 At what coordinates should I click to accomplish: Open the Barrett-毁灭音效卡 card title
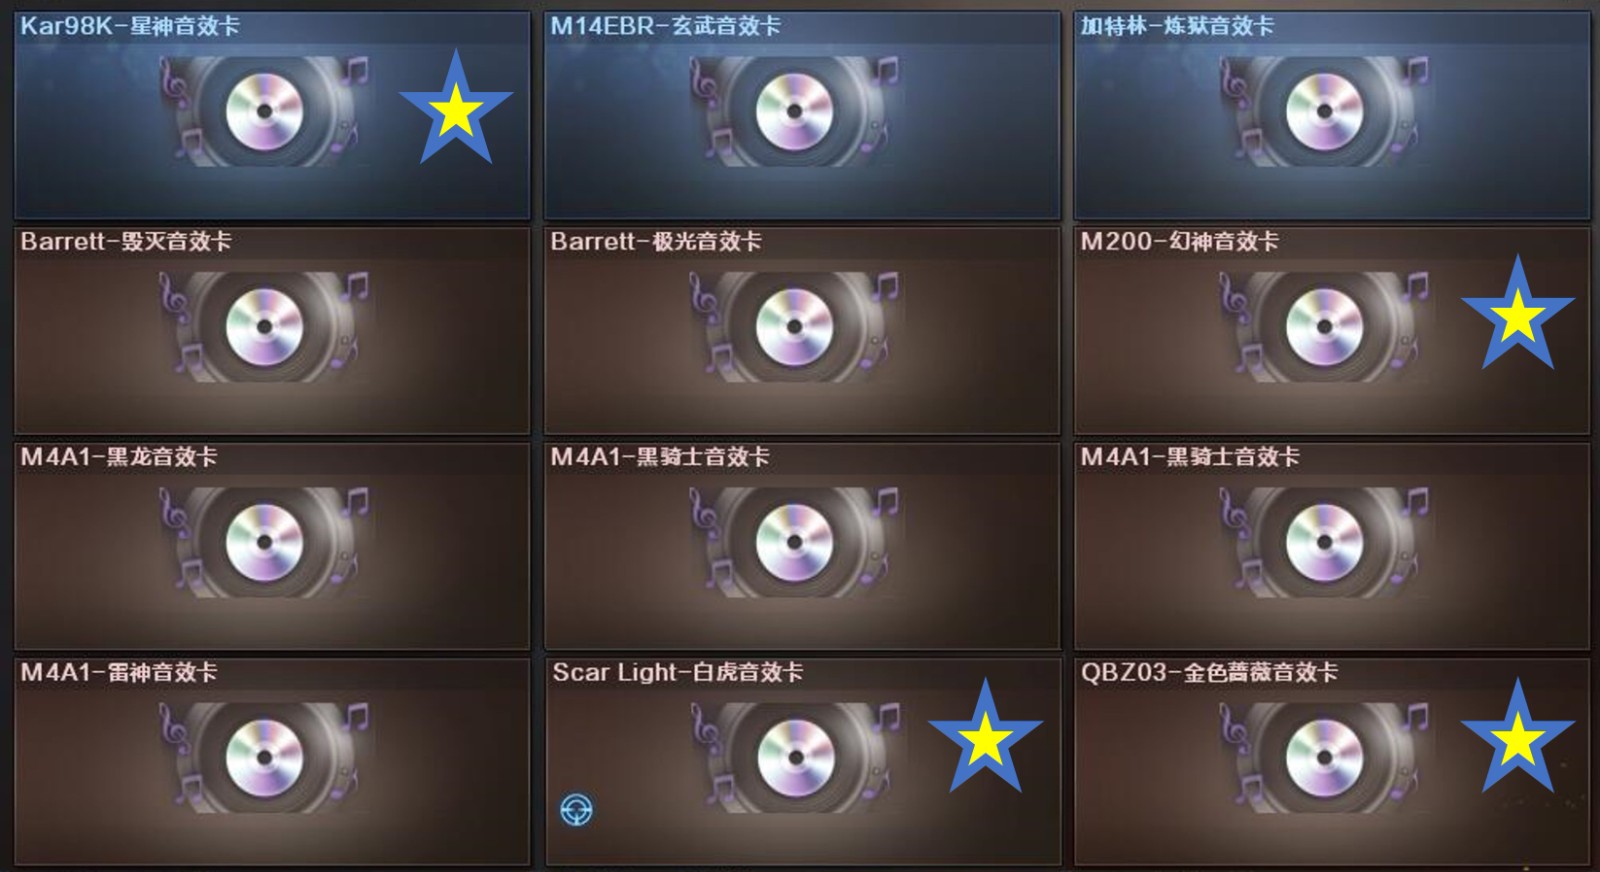(126, 241)
